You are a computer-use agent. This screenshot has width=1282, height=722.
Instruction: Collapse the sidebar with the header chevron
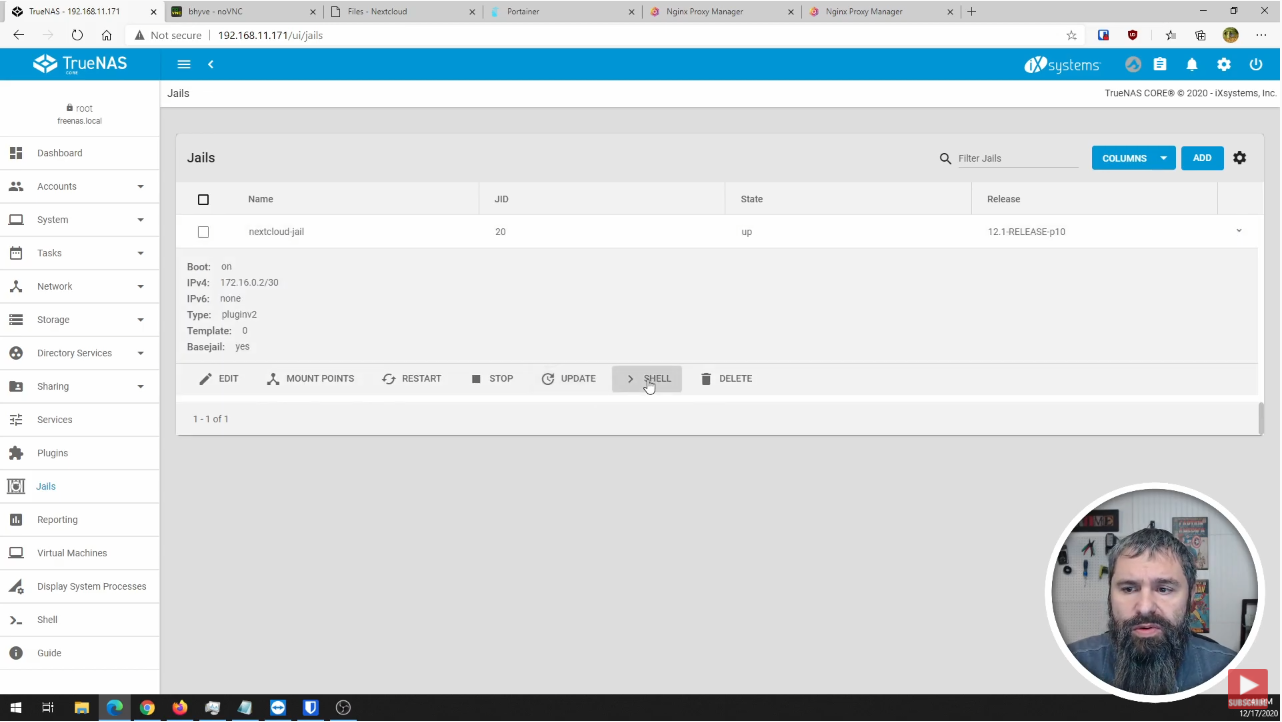pos(210,64)
